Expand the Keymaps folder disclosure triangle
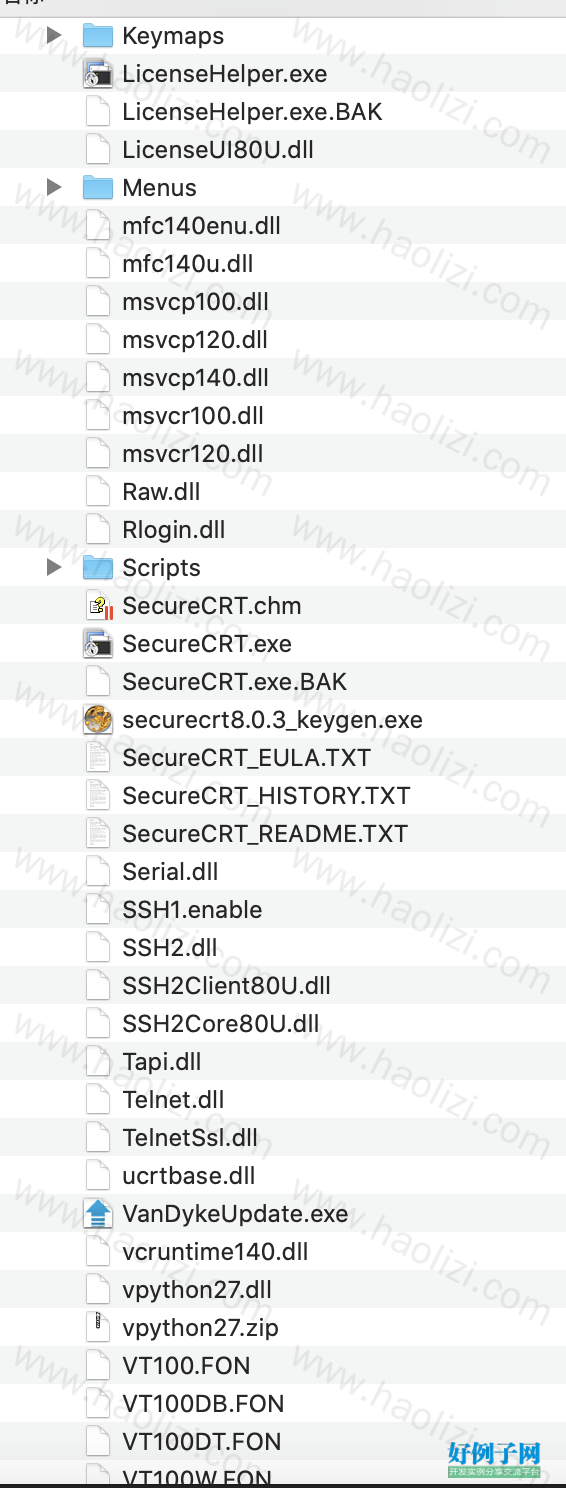This screenshot has width=566, height=1488. pyautogui.click(x=54, y=36)
